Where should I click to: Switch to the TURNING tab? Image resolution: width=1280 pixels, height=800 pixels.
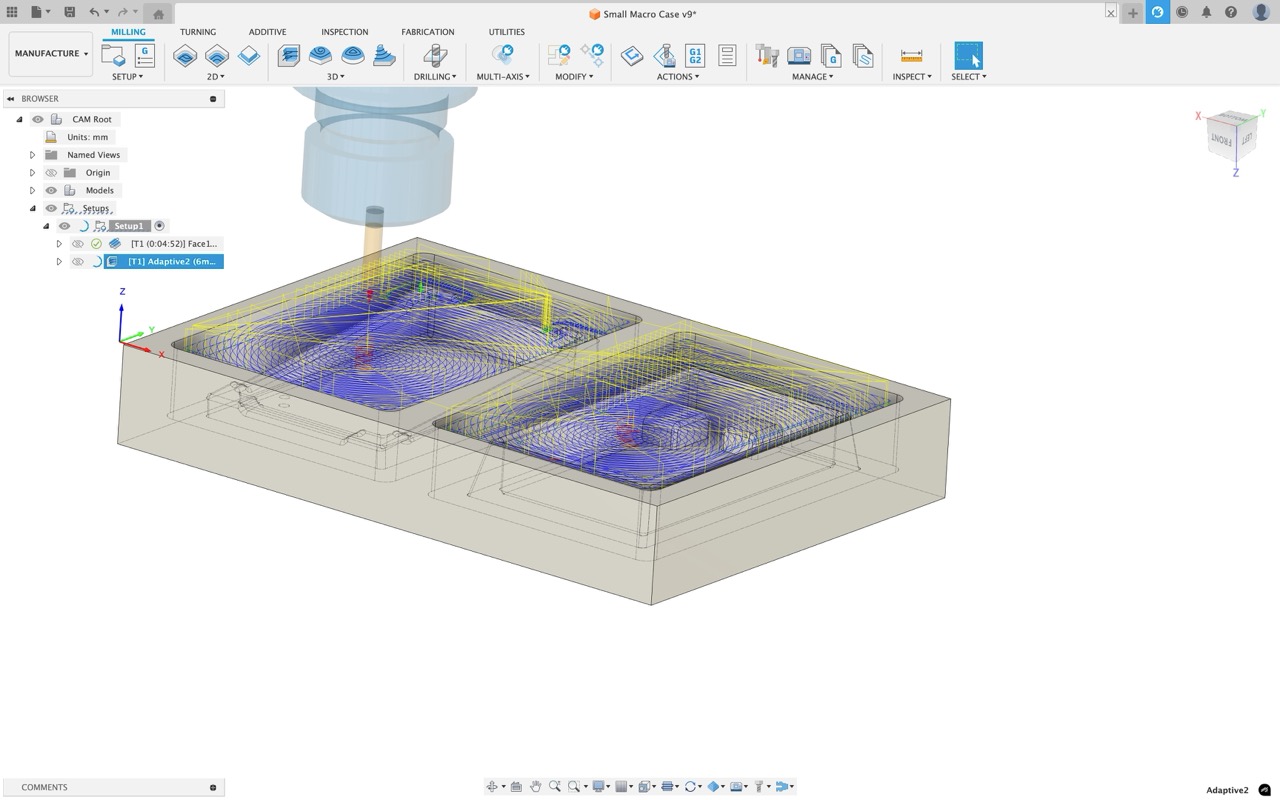click(x=198, y=32)
